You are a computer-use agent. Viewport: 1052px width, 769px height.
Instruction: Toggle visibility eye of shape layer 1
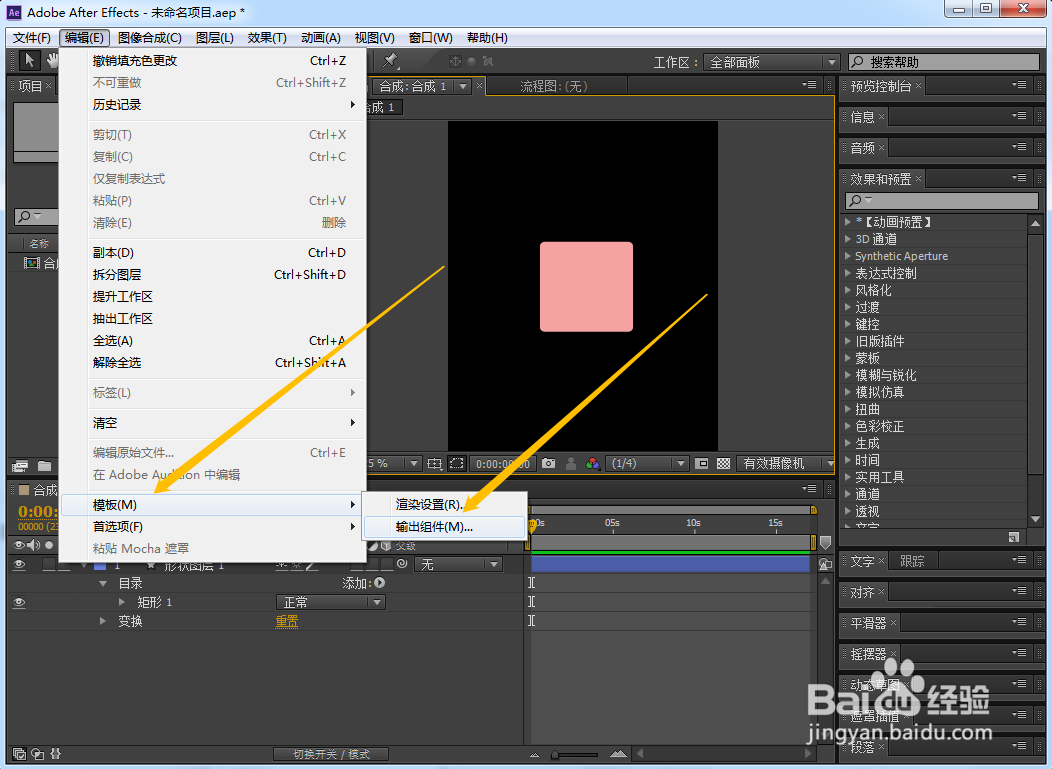click(x=19, y=565)
